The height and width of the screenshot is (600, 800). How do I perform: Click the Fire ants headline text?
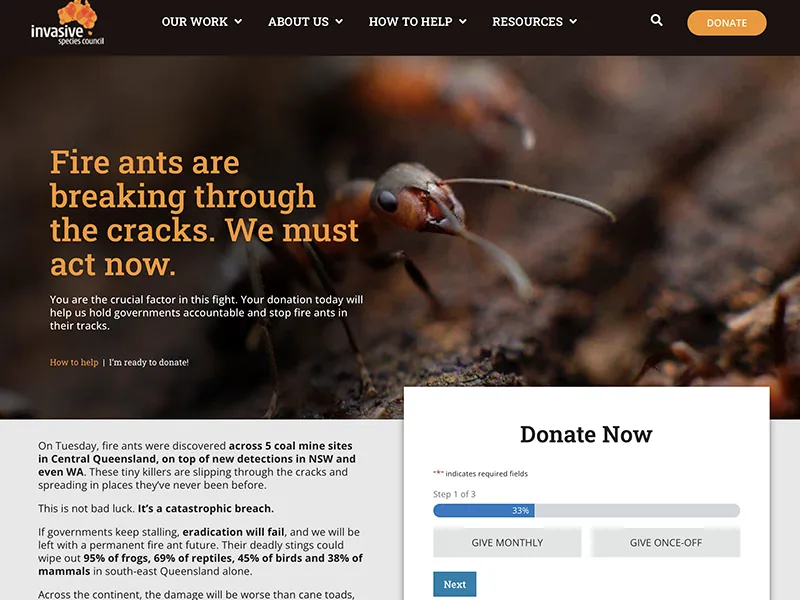coord(204,213)
